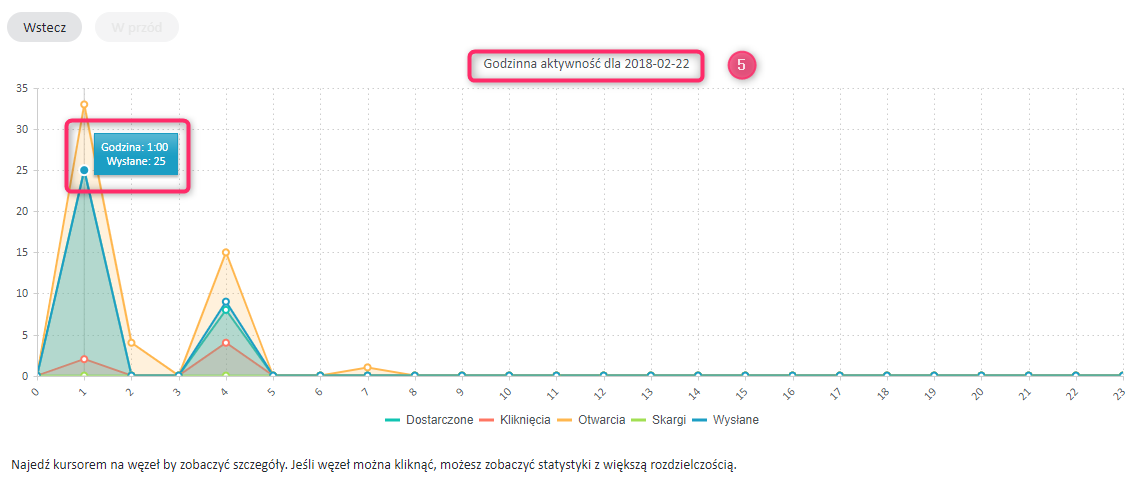Click the Wstecz back button
1140x484 pixels.
pyautogui.click(x=44, y=27)
